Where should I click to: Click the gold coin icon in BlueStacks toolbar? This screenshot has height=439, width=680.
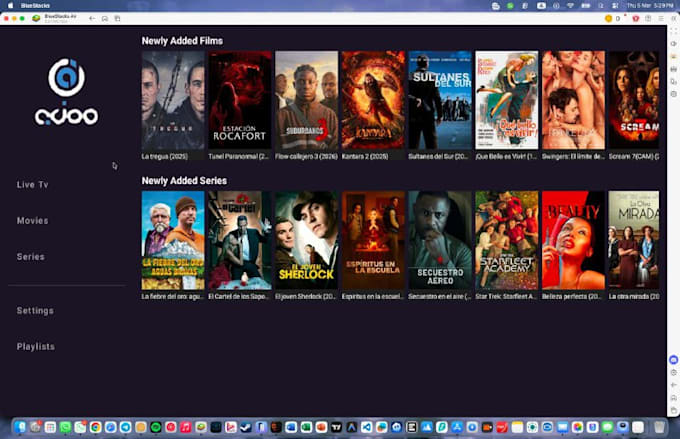pos(608,19)
